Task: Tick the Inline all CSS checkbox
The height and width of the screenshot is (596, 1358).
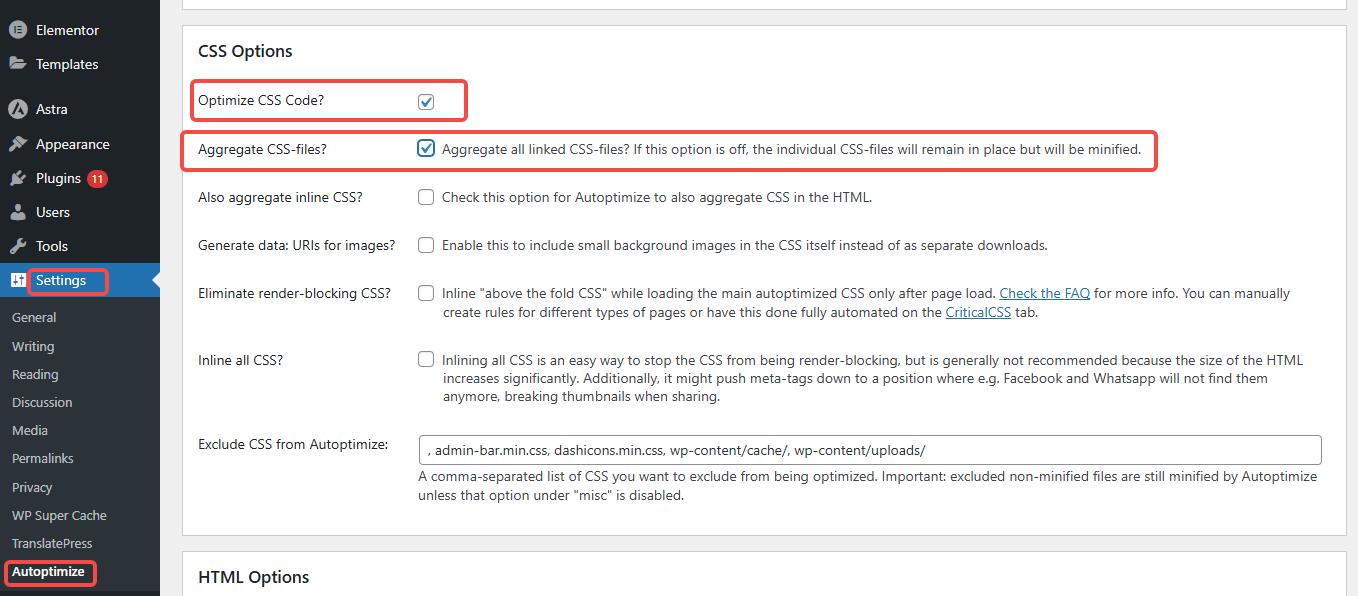Action: [x=426, y=360]
